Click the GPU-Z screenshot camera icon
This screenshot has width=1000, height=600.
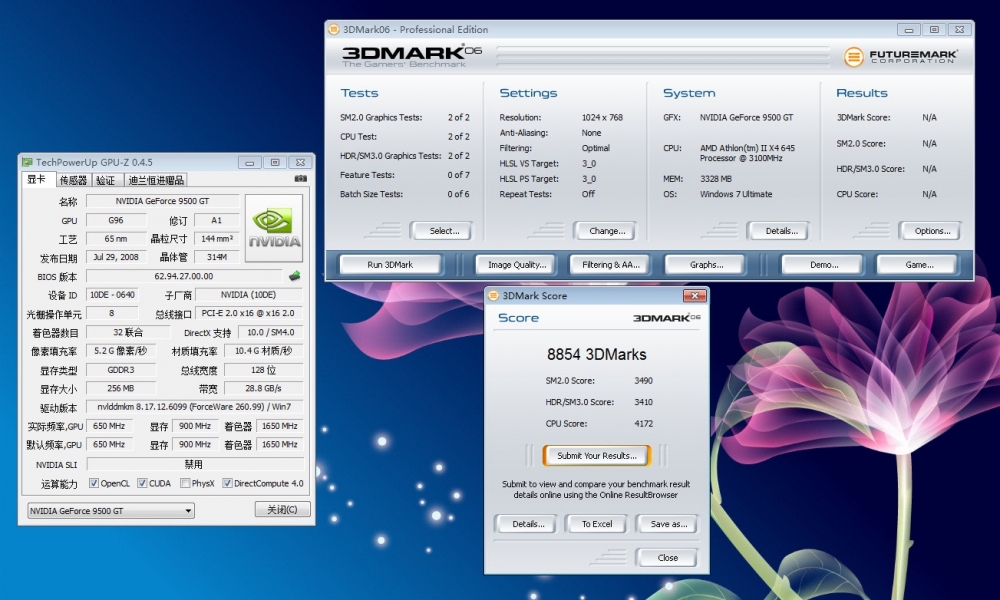pyautogui.click(x=300, y=179)
